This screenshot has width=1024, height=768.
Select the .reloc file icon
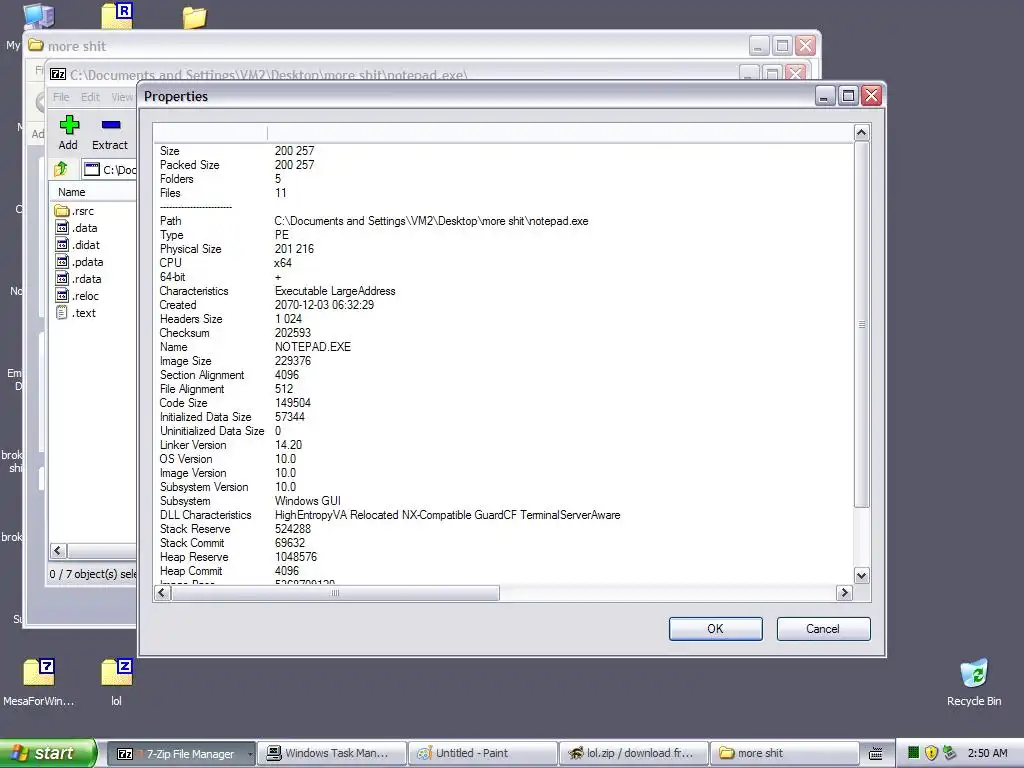pos(62,296)
